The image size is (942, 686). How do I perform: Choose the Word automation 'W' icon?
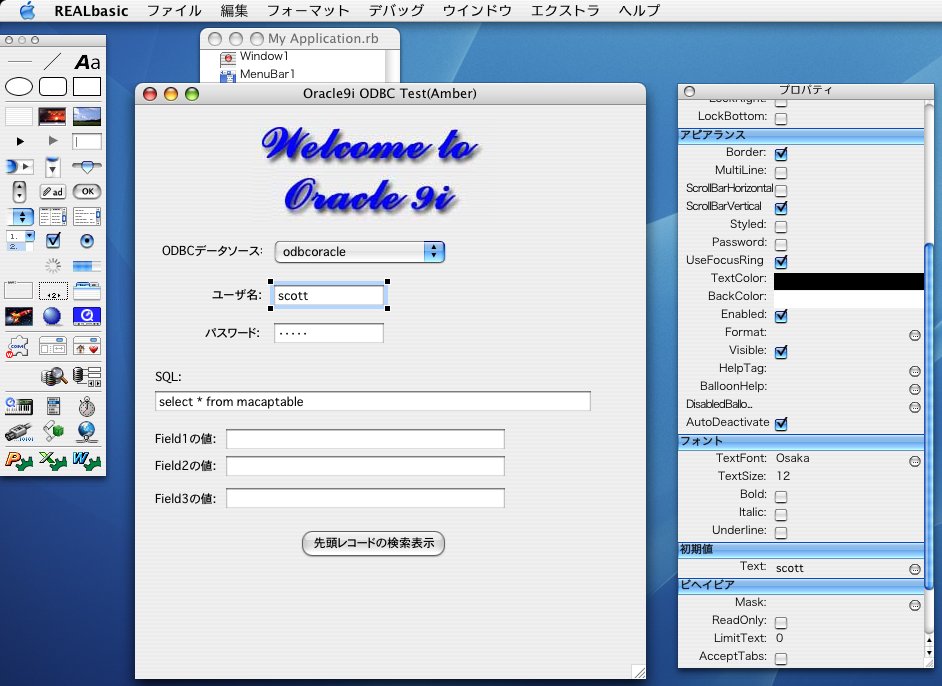[87, 460]
